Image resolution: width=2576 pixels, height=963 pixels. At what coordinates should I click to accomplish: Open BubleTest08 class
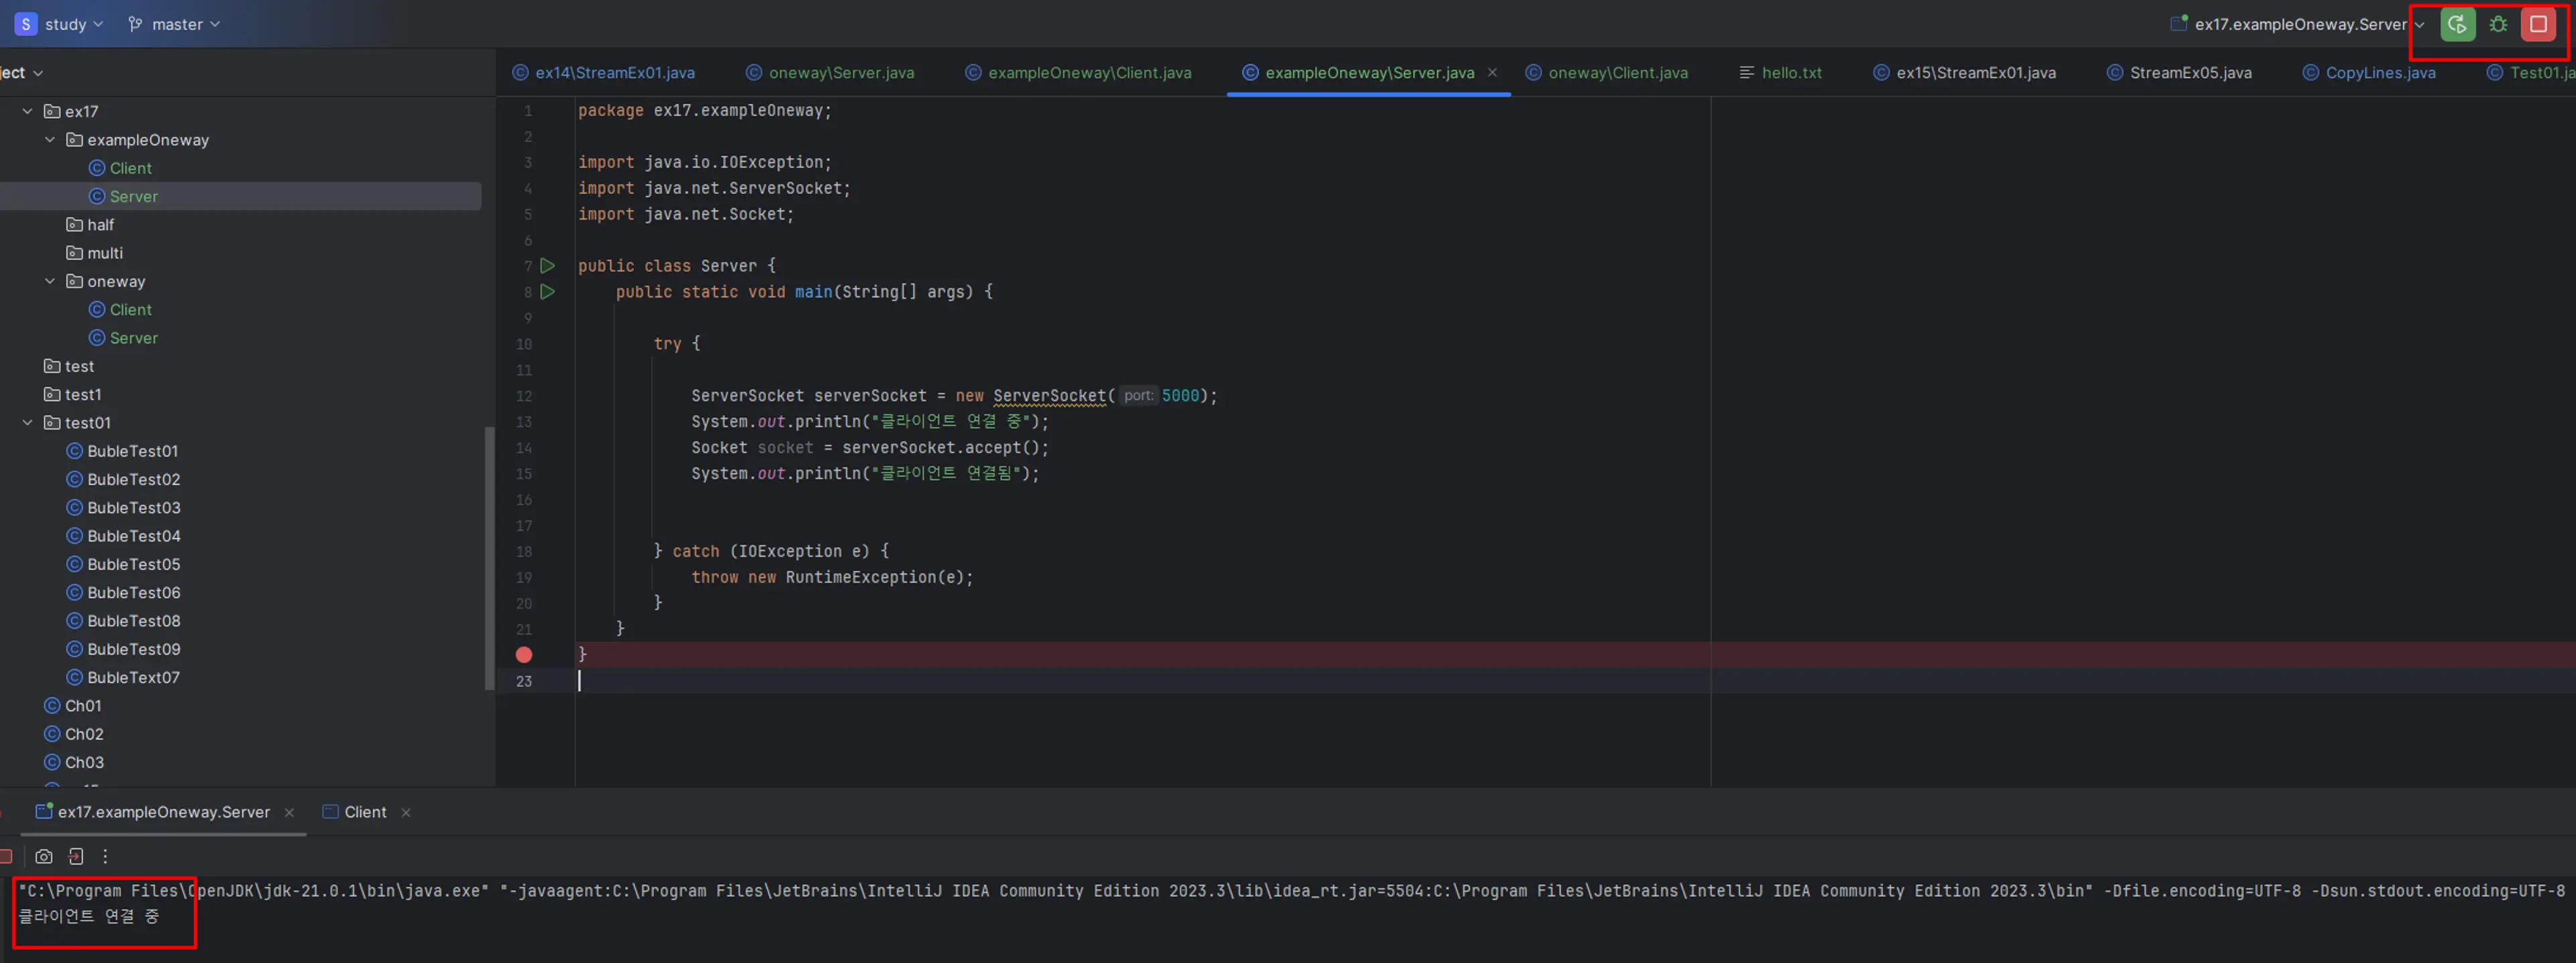123,621
